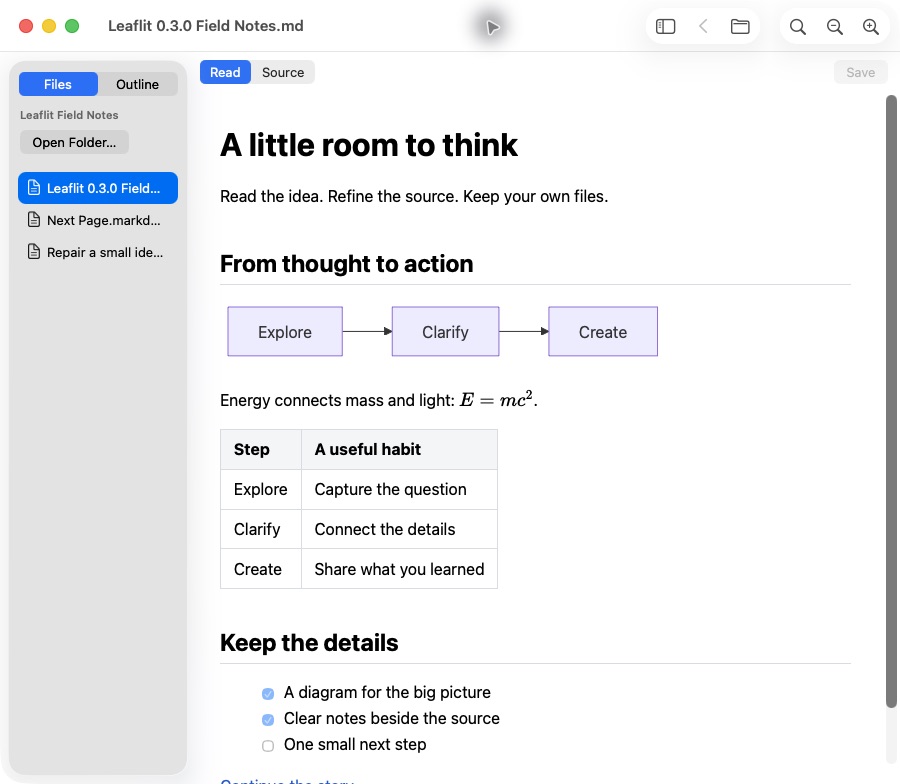Click the 'Clarify' table row cell
Screen dimensions: 900x784
[261, 529]
